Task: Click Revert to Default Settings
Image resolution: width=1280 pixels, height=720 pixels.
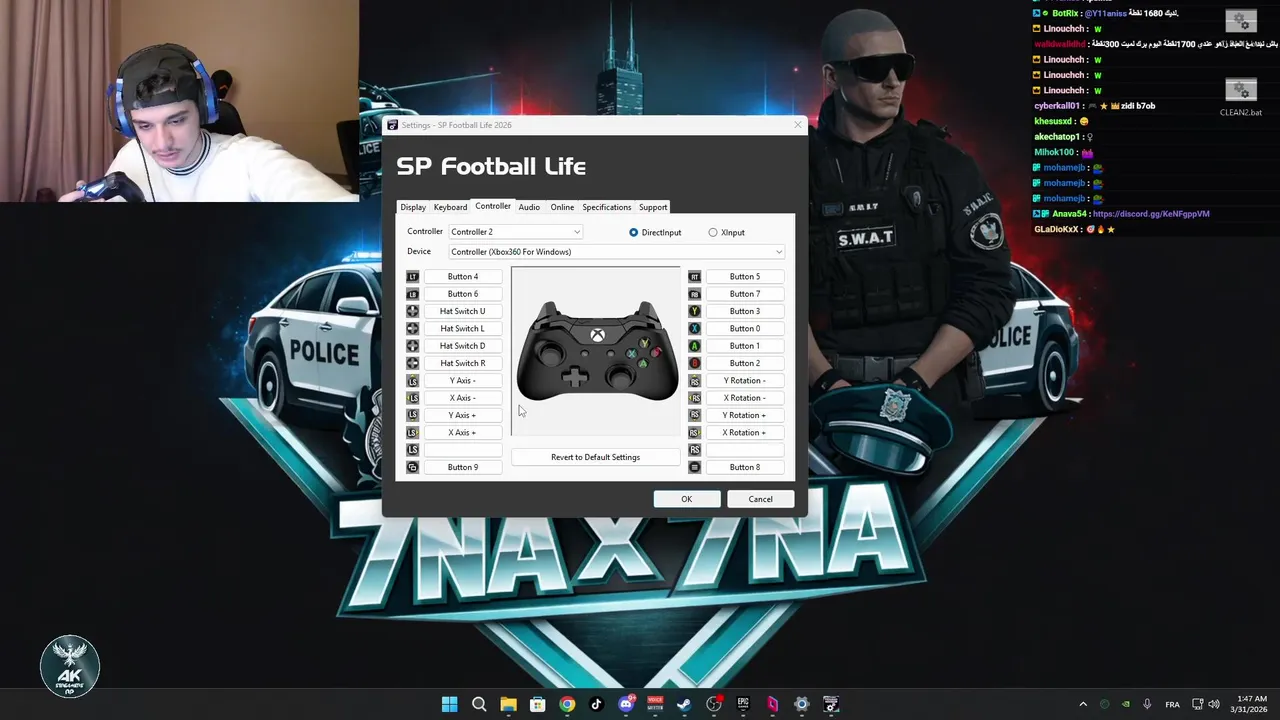Action: [x=595, y=457]
